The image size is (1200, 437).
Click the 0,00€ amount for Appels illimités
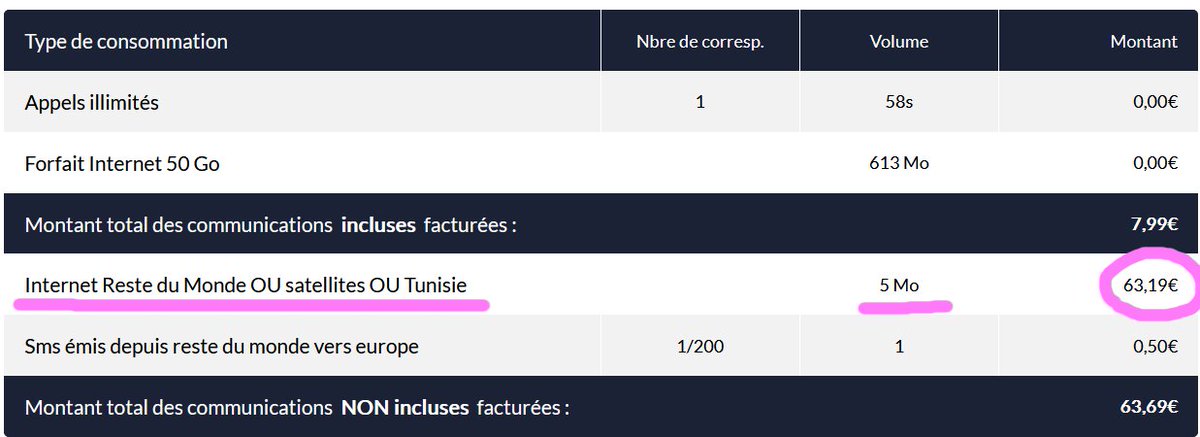click(x=1154, y=102)
